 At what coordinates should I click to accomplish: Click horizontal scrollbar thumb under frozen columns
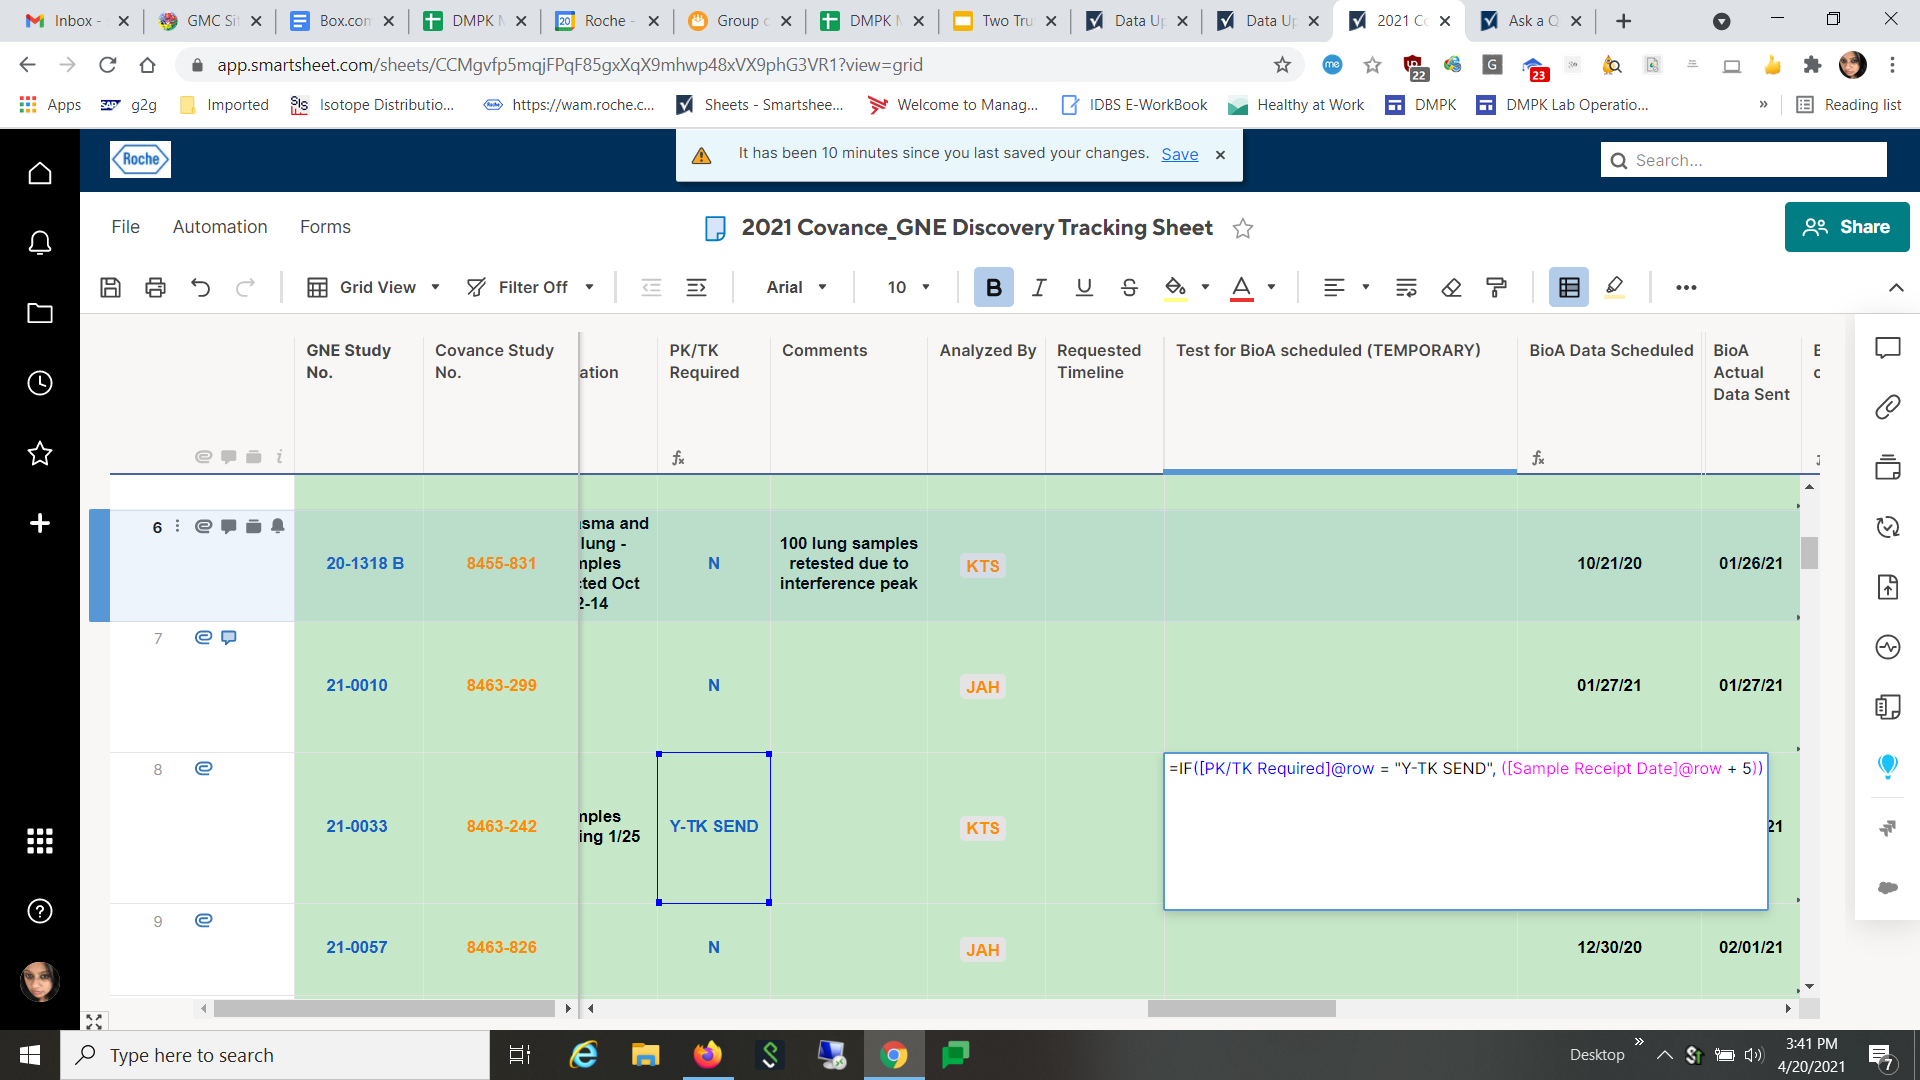[384, 1008]
